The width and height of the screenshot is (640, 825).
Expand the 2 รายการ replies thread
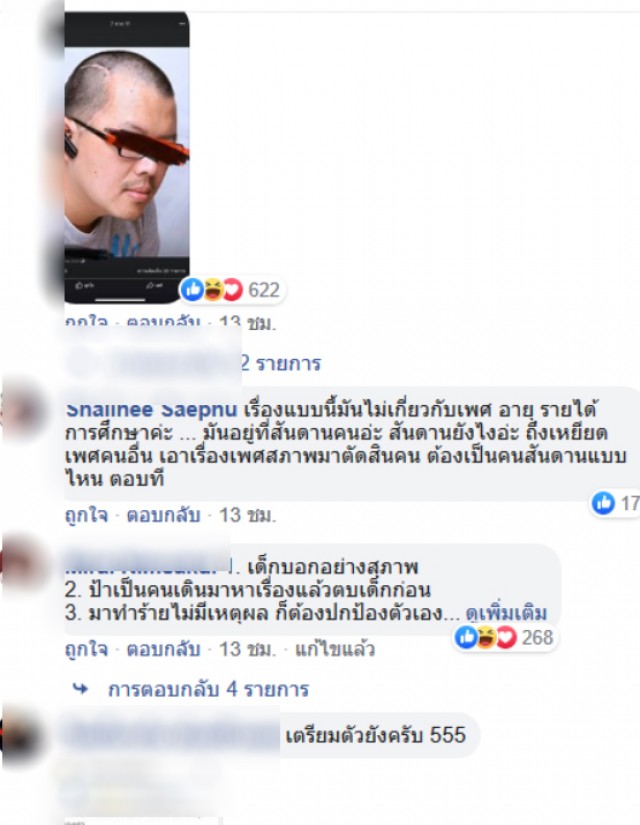280,363
